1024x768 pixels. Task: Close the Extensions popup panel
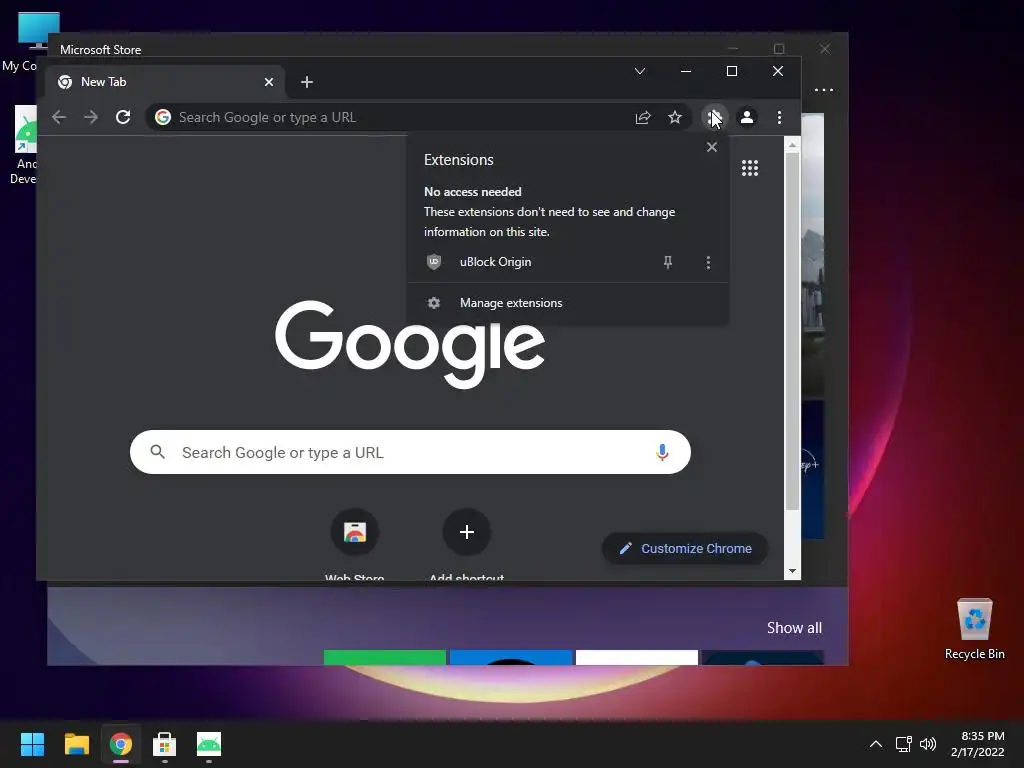point(712,147)
